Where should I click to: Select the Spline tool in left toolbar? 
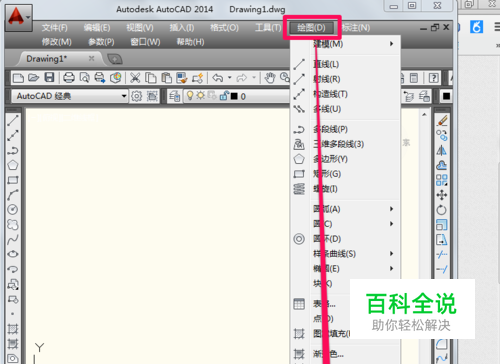click(13, 239)
